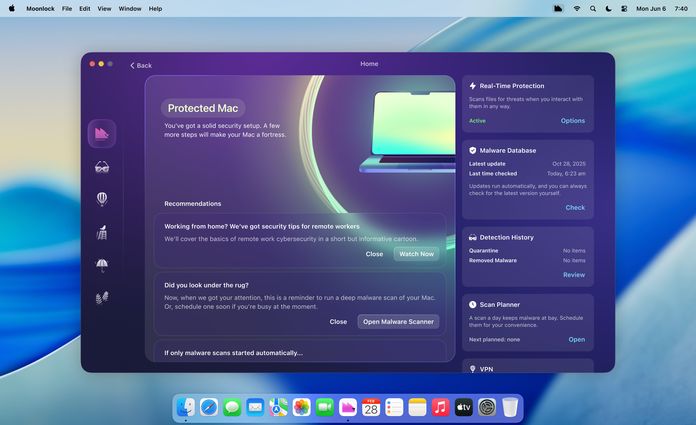Click the date and time in menu bar
The height and width of the screenshot is (425, 696).
[x=662, y=8]
